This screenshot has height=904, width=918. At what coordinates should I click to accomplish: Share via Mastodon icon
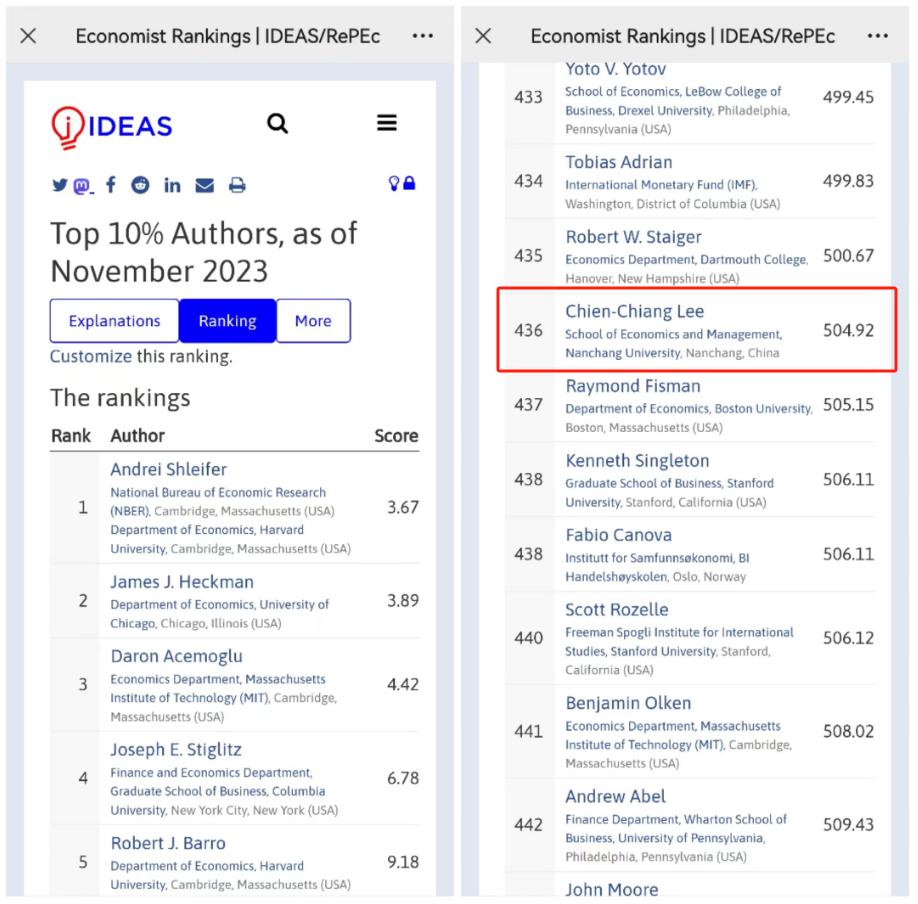point(83,186)
